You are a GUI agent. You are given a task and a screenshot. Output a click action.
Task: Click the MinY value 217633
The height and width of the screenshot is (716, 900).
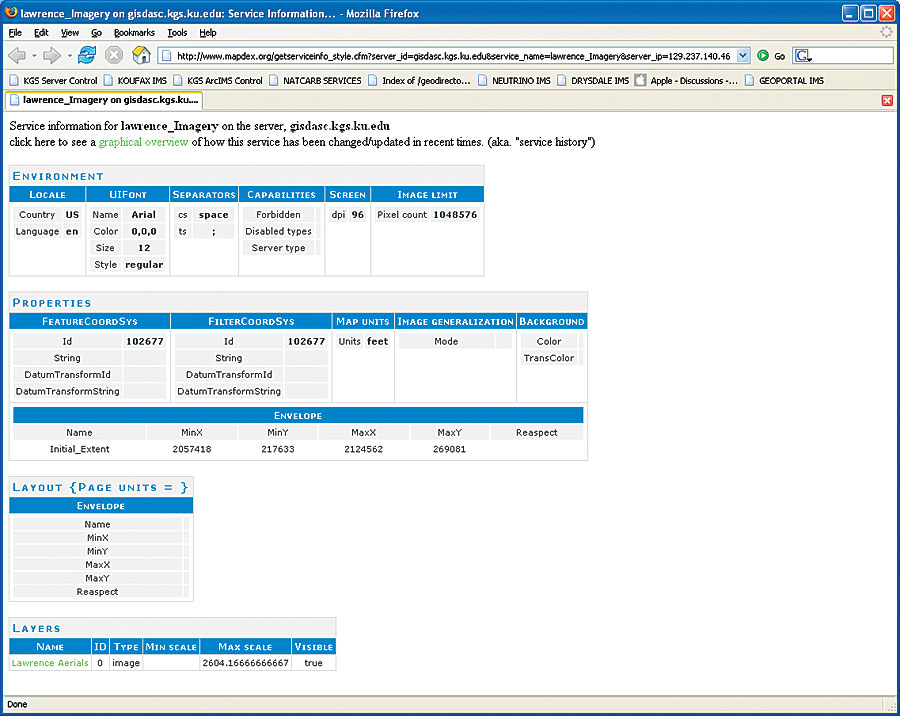(278, 449)
